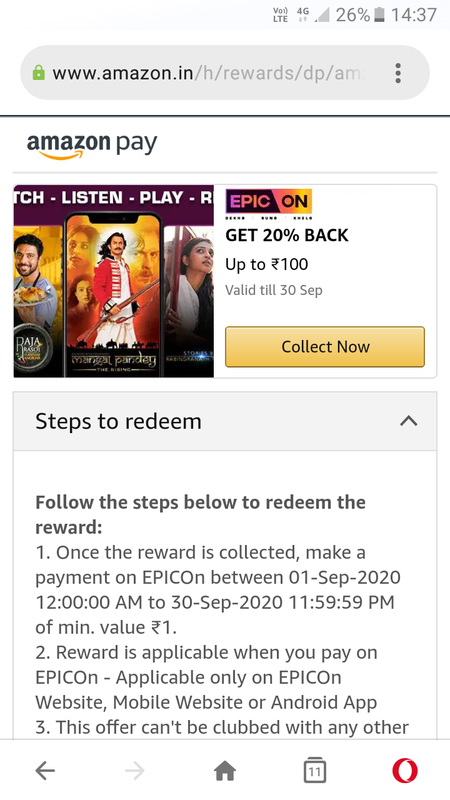Screen dimensions: 450x800
Task: Open the Opera menu logo
Action: (405, 770)
